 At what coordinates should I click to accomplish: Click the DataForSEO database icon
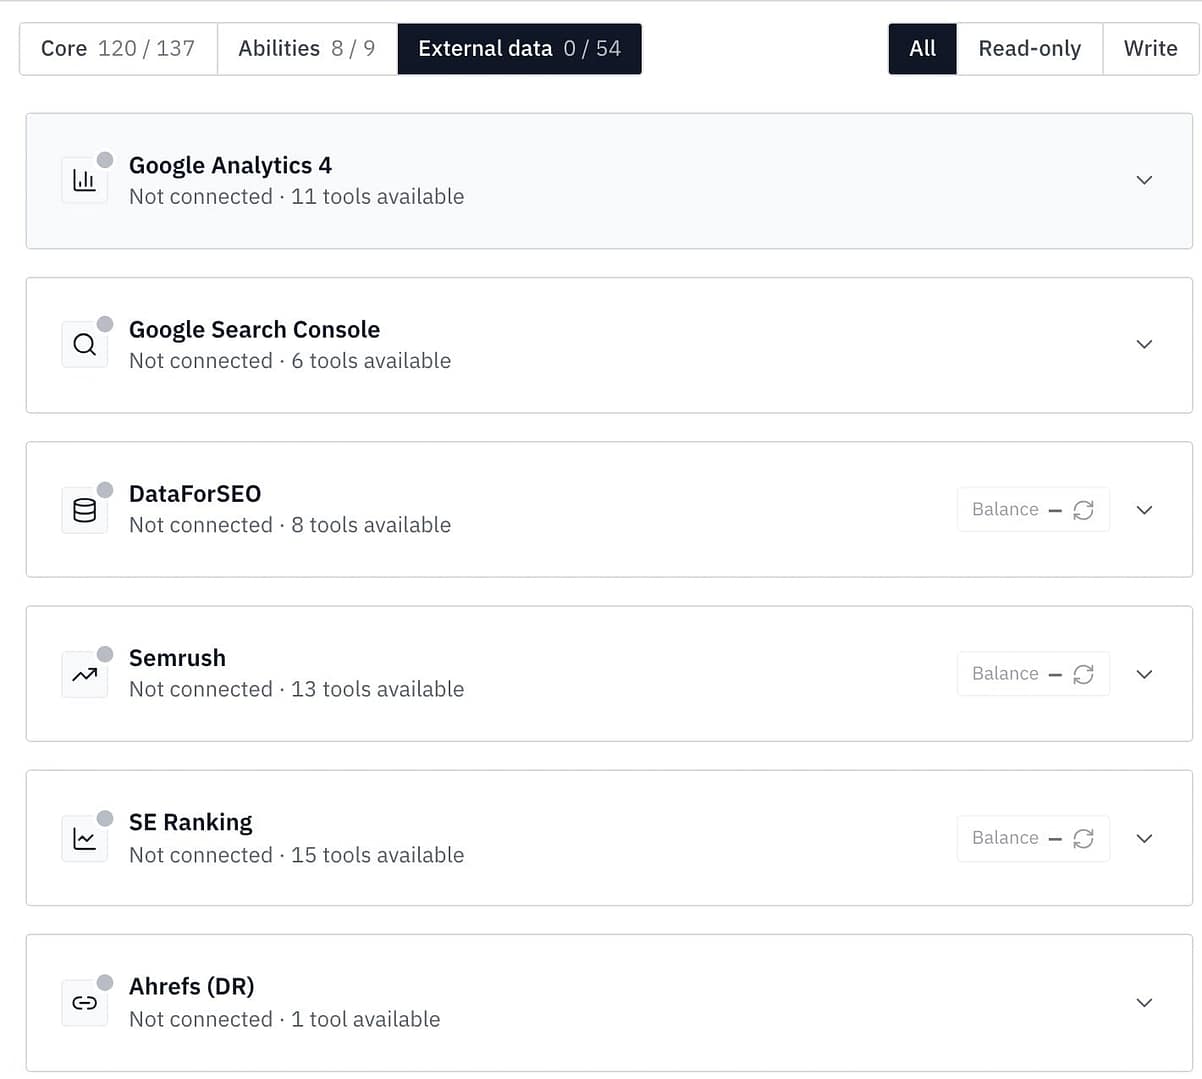85,510
